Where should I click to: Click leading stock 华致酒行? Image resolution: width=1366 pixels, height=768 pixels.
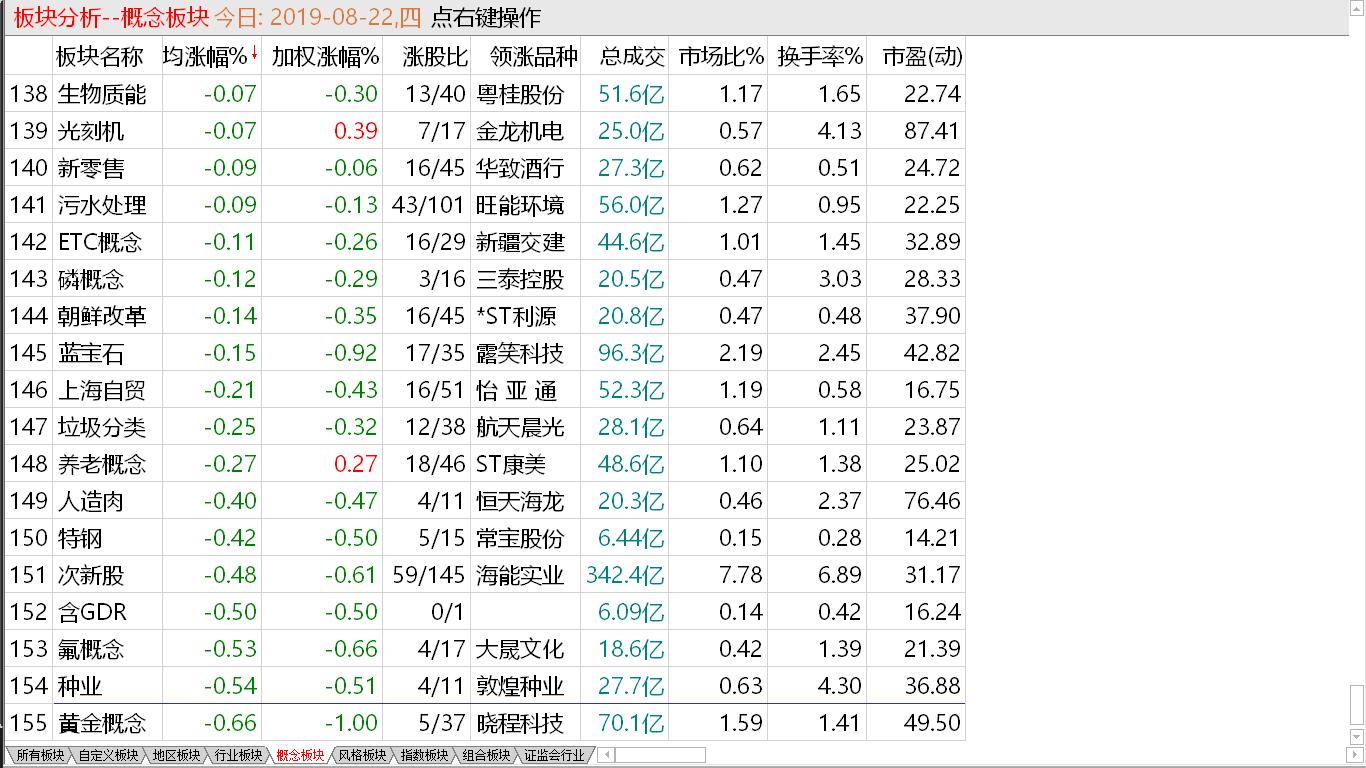coord(520,168)
